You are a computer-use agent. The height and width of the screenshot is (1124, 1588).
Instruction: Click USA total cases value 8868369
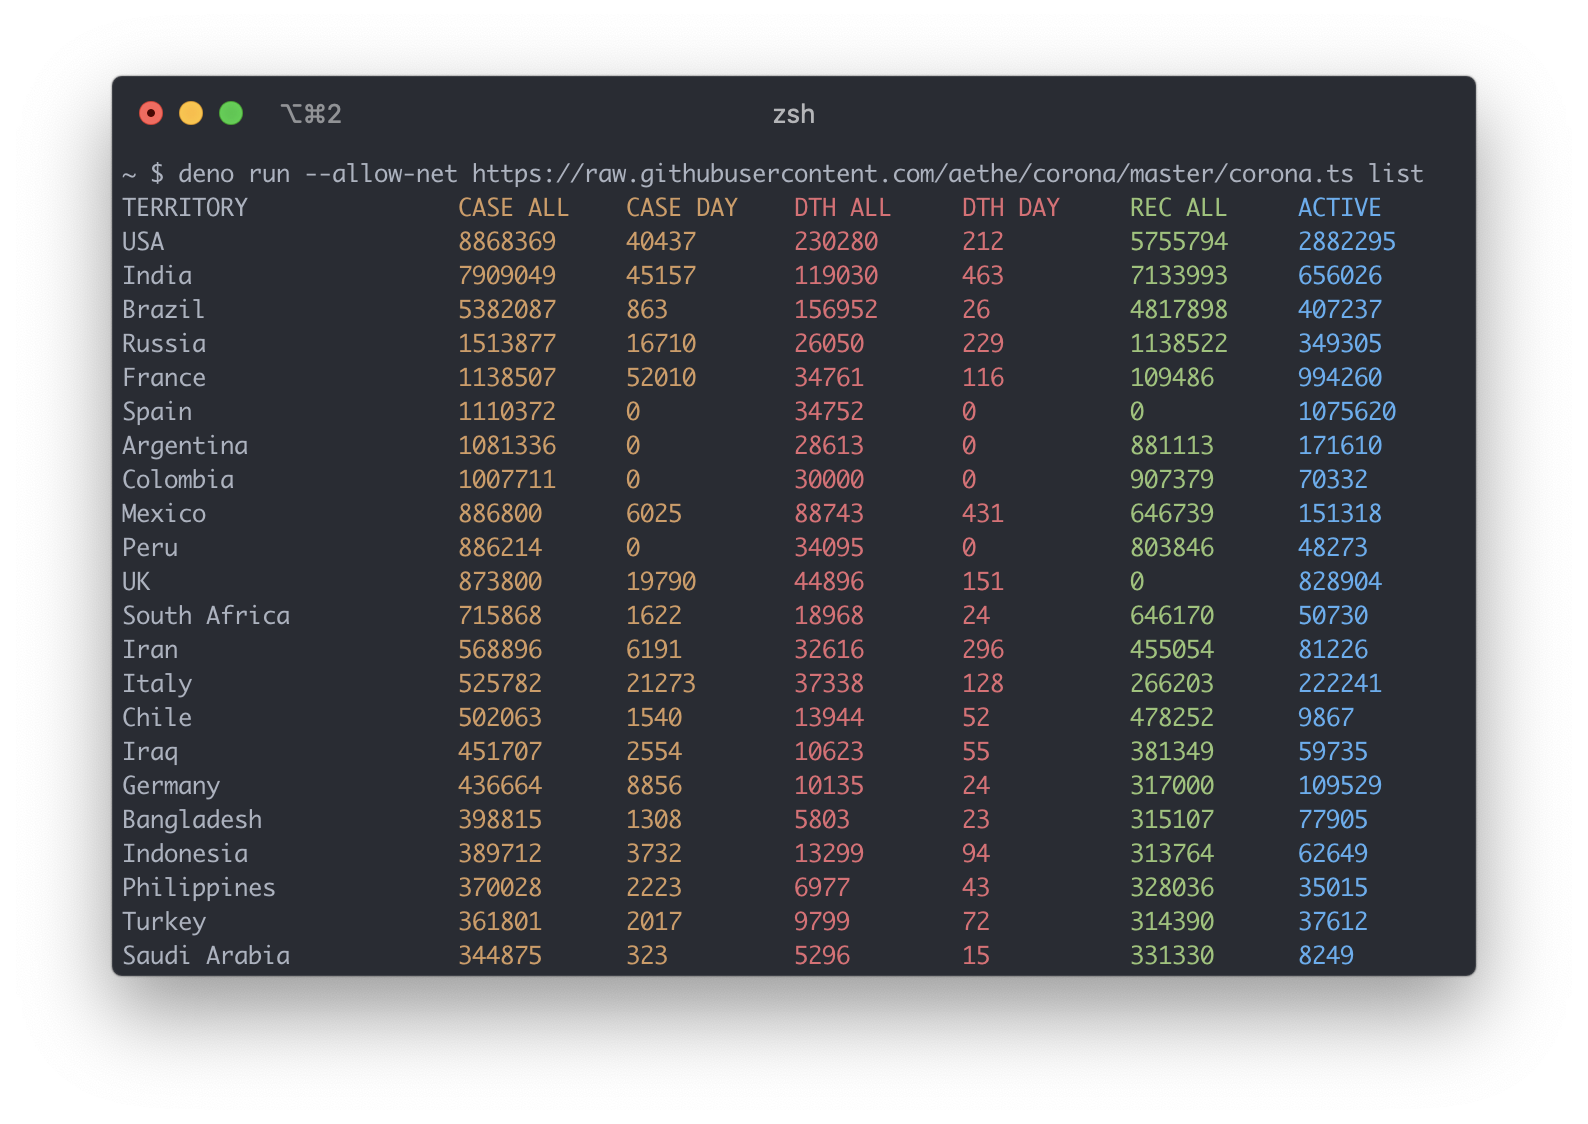click(507, 242)
